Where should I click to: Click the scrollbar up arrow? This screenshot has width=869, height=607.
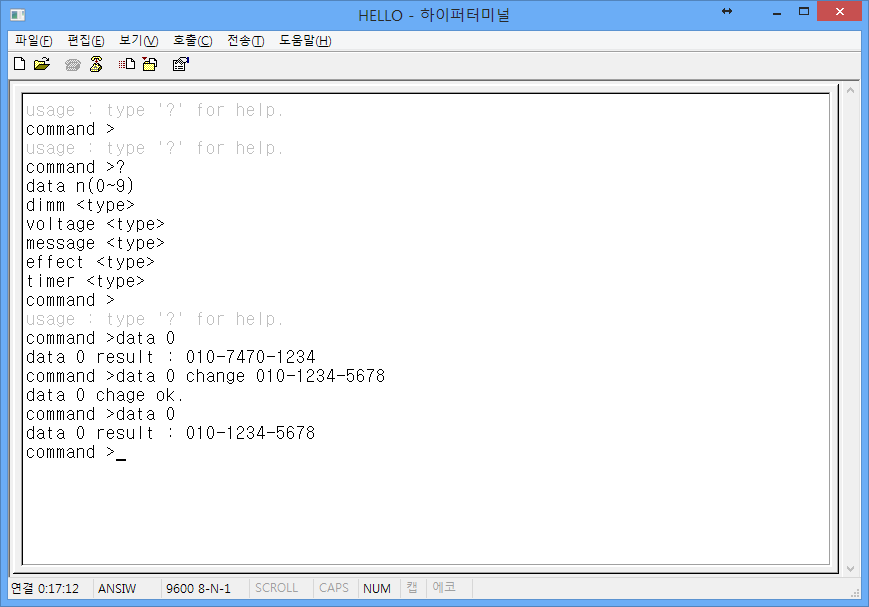[x=850, y=90]
